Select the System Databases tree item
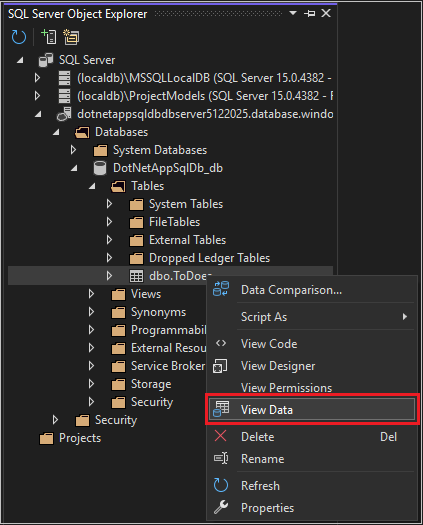The width and height of the screenshot is (423, 525). click(x=160, y=150)
